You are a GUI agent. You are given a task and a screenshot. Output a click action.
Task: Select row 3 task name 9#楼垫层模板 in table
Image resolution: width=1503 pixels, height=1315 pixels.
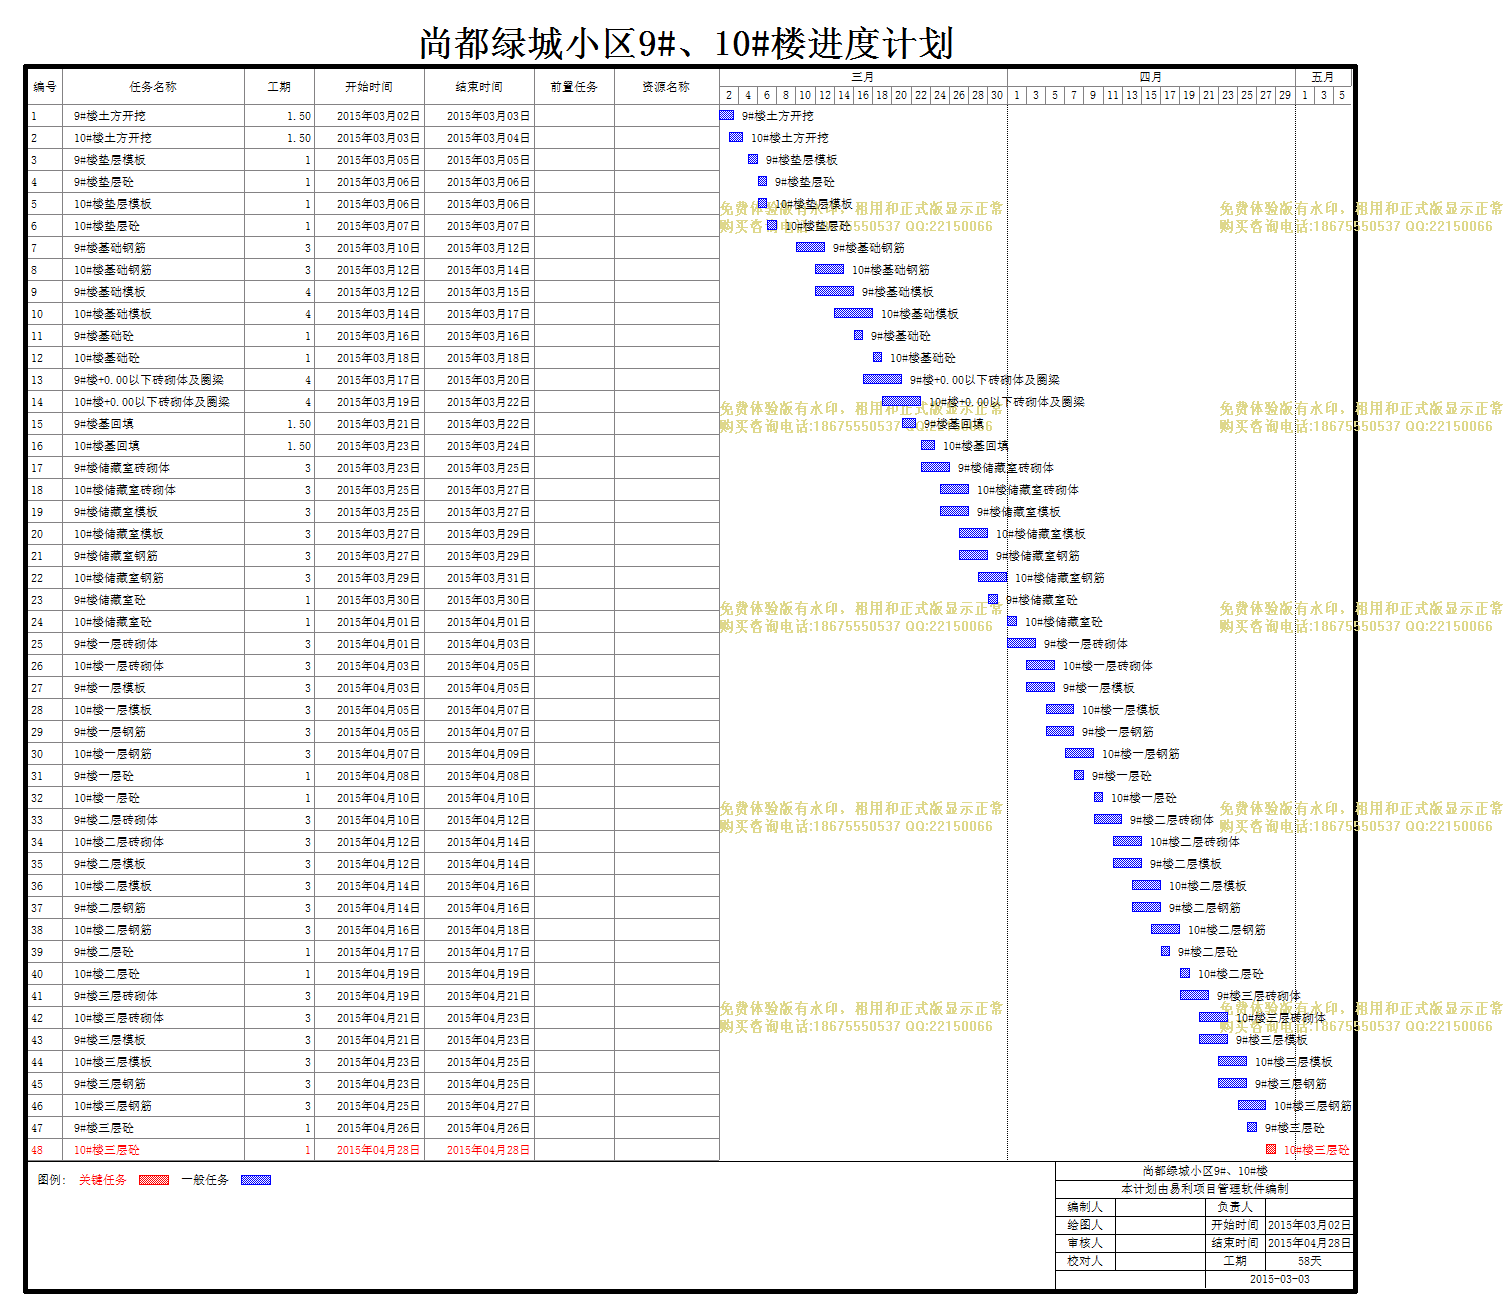coord(109,160)
